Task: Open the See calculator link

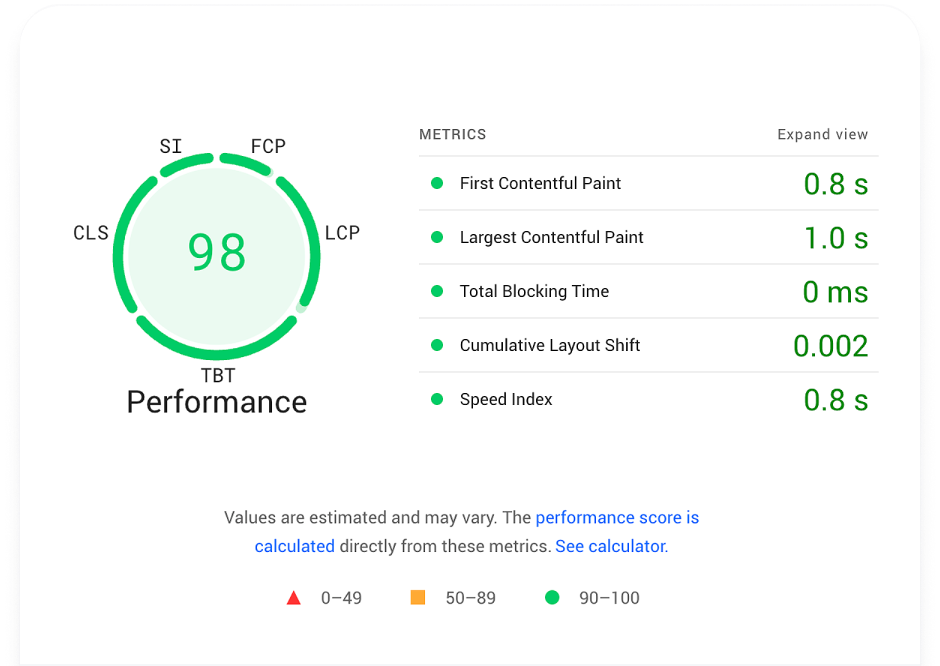Action: [x=610, y=546]
